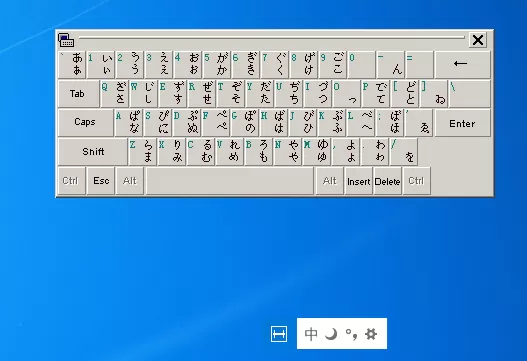Hit the semicolon key showing ほ
527x361 pixels.
point(389,122)
